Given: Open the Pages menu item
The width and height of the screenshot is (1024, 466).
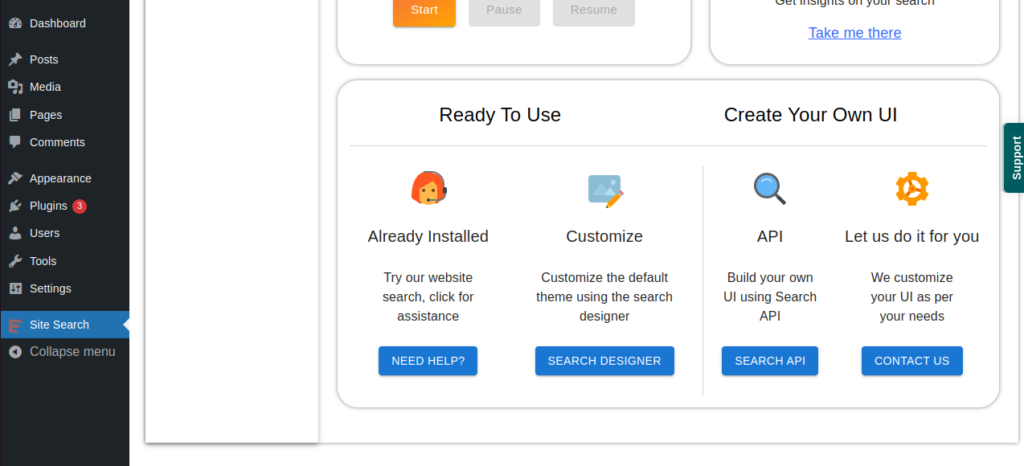Looking at the screenshot, I should click(x=45, y=115).
